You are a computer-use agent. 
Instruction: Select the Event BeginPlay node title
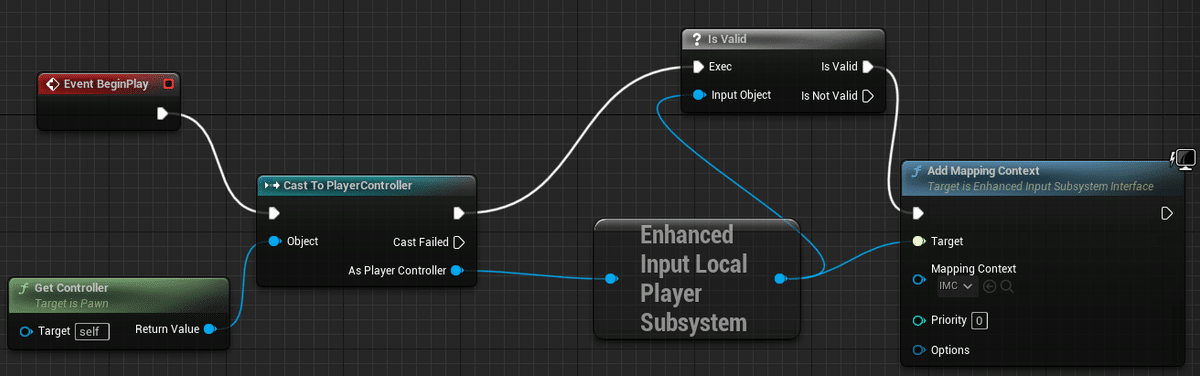(x=105, y=84)
